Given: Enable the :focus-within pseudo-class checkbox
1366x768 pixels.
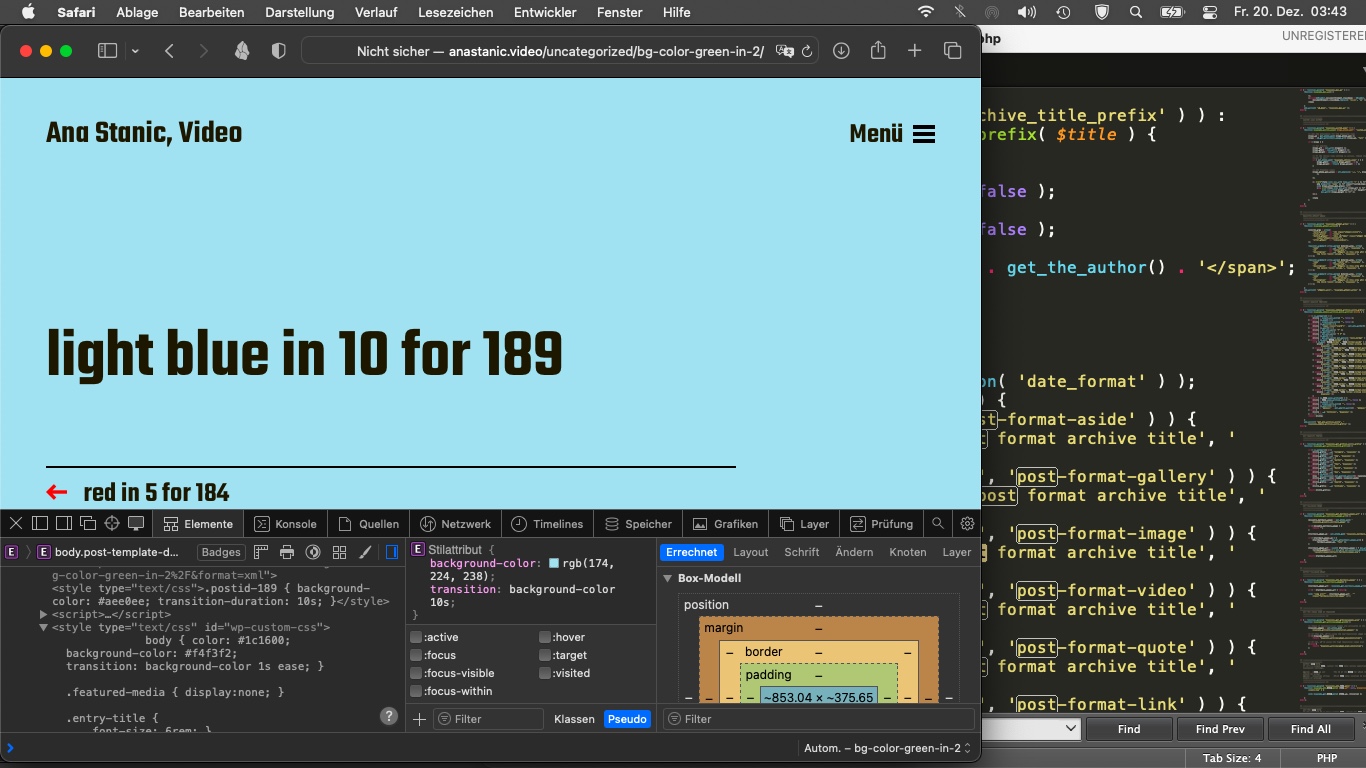Looking at the screenshot, I should pos(416,691).
